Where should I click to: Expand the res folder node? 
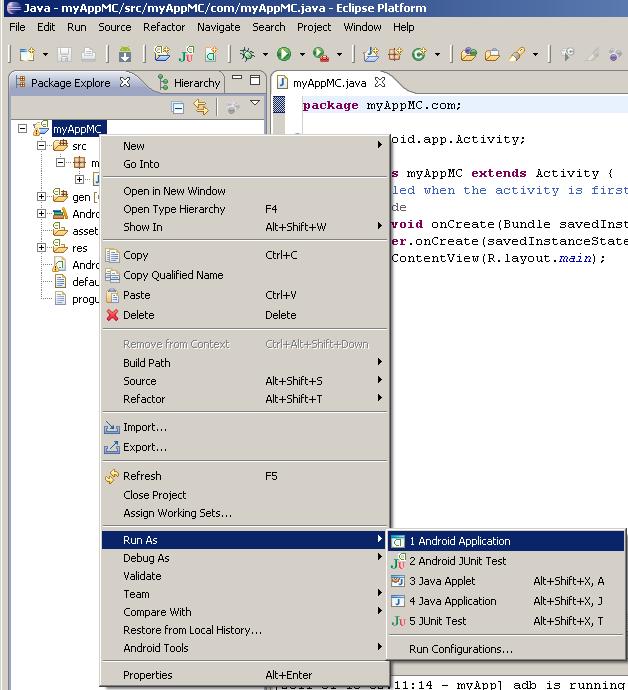coord(42,248)
